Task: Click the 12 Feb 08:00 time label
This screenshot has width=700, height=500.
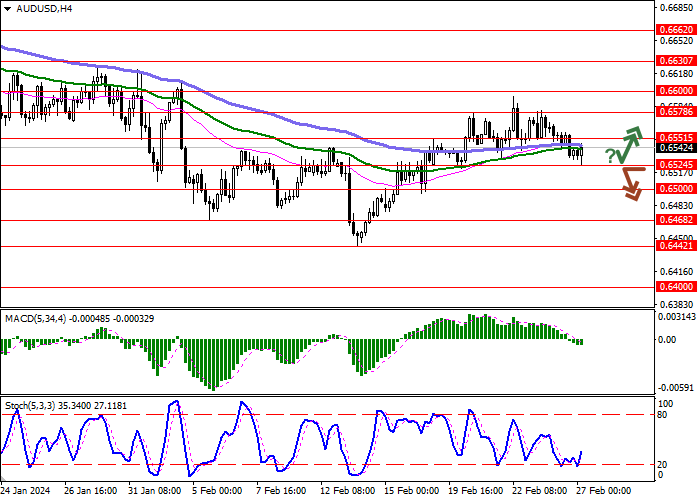Action: click(x=348, y=491)
